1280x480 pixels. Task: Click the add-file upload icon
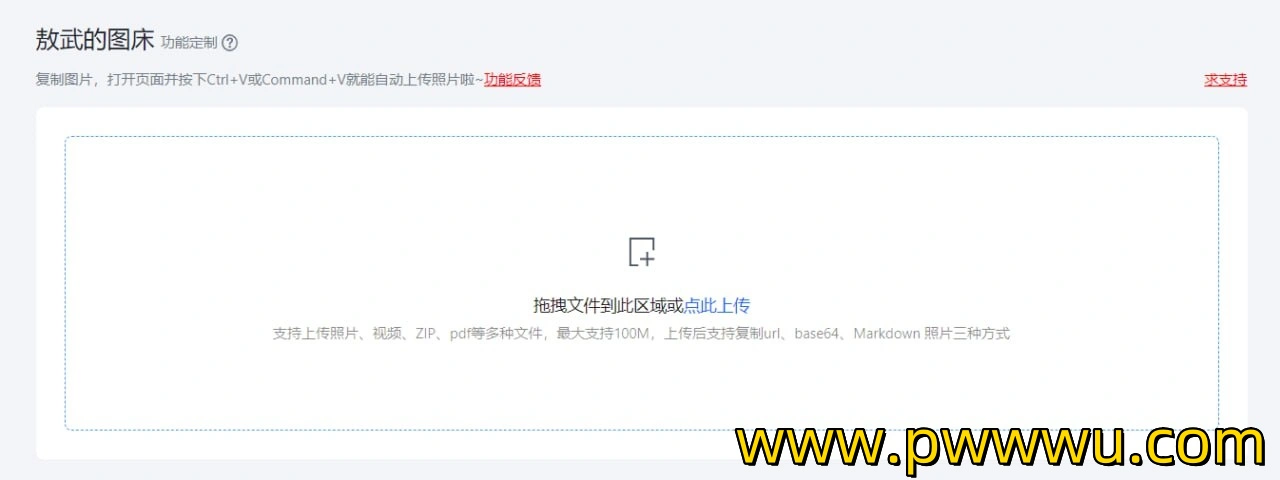pyautogui.click(x=642, y=252)
